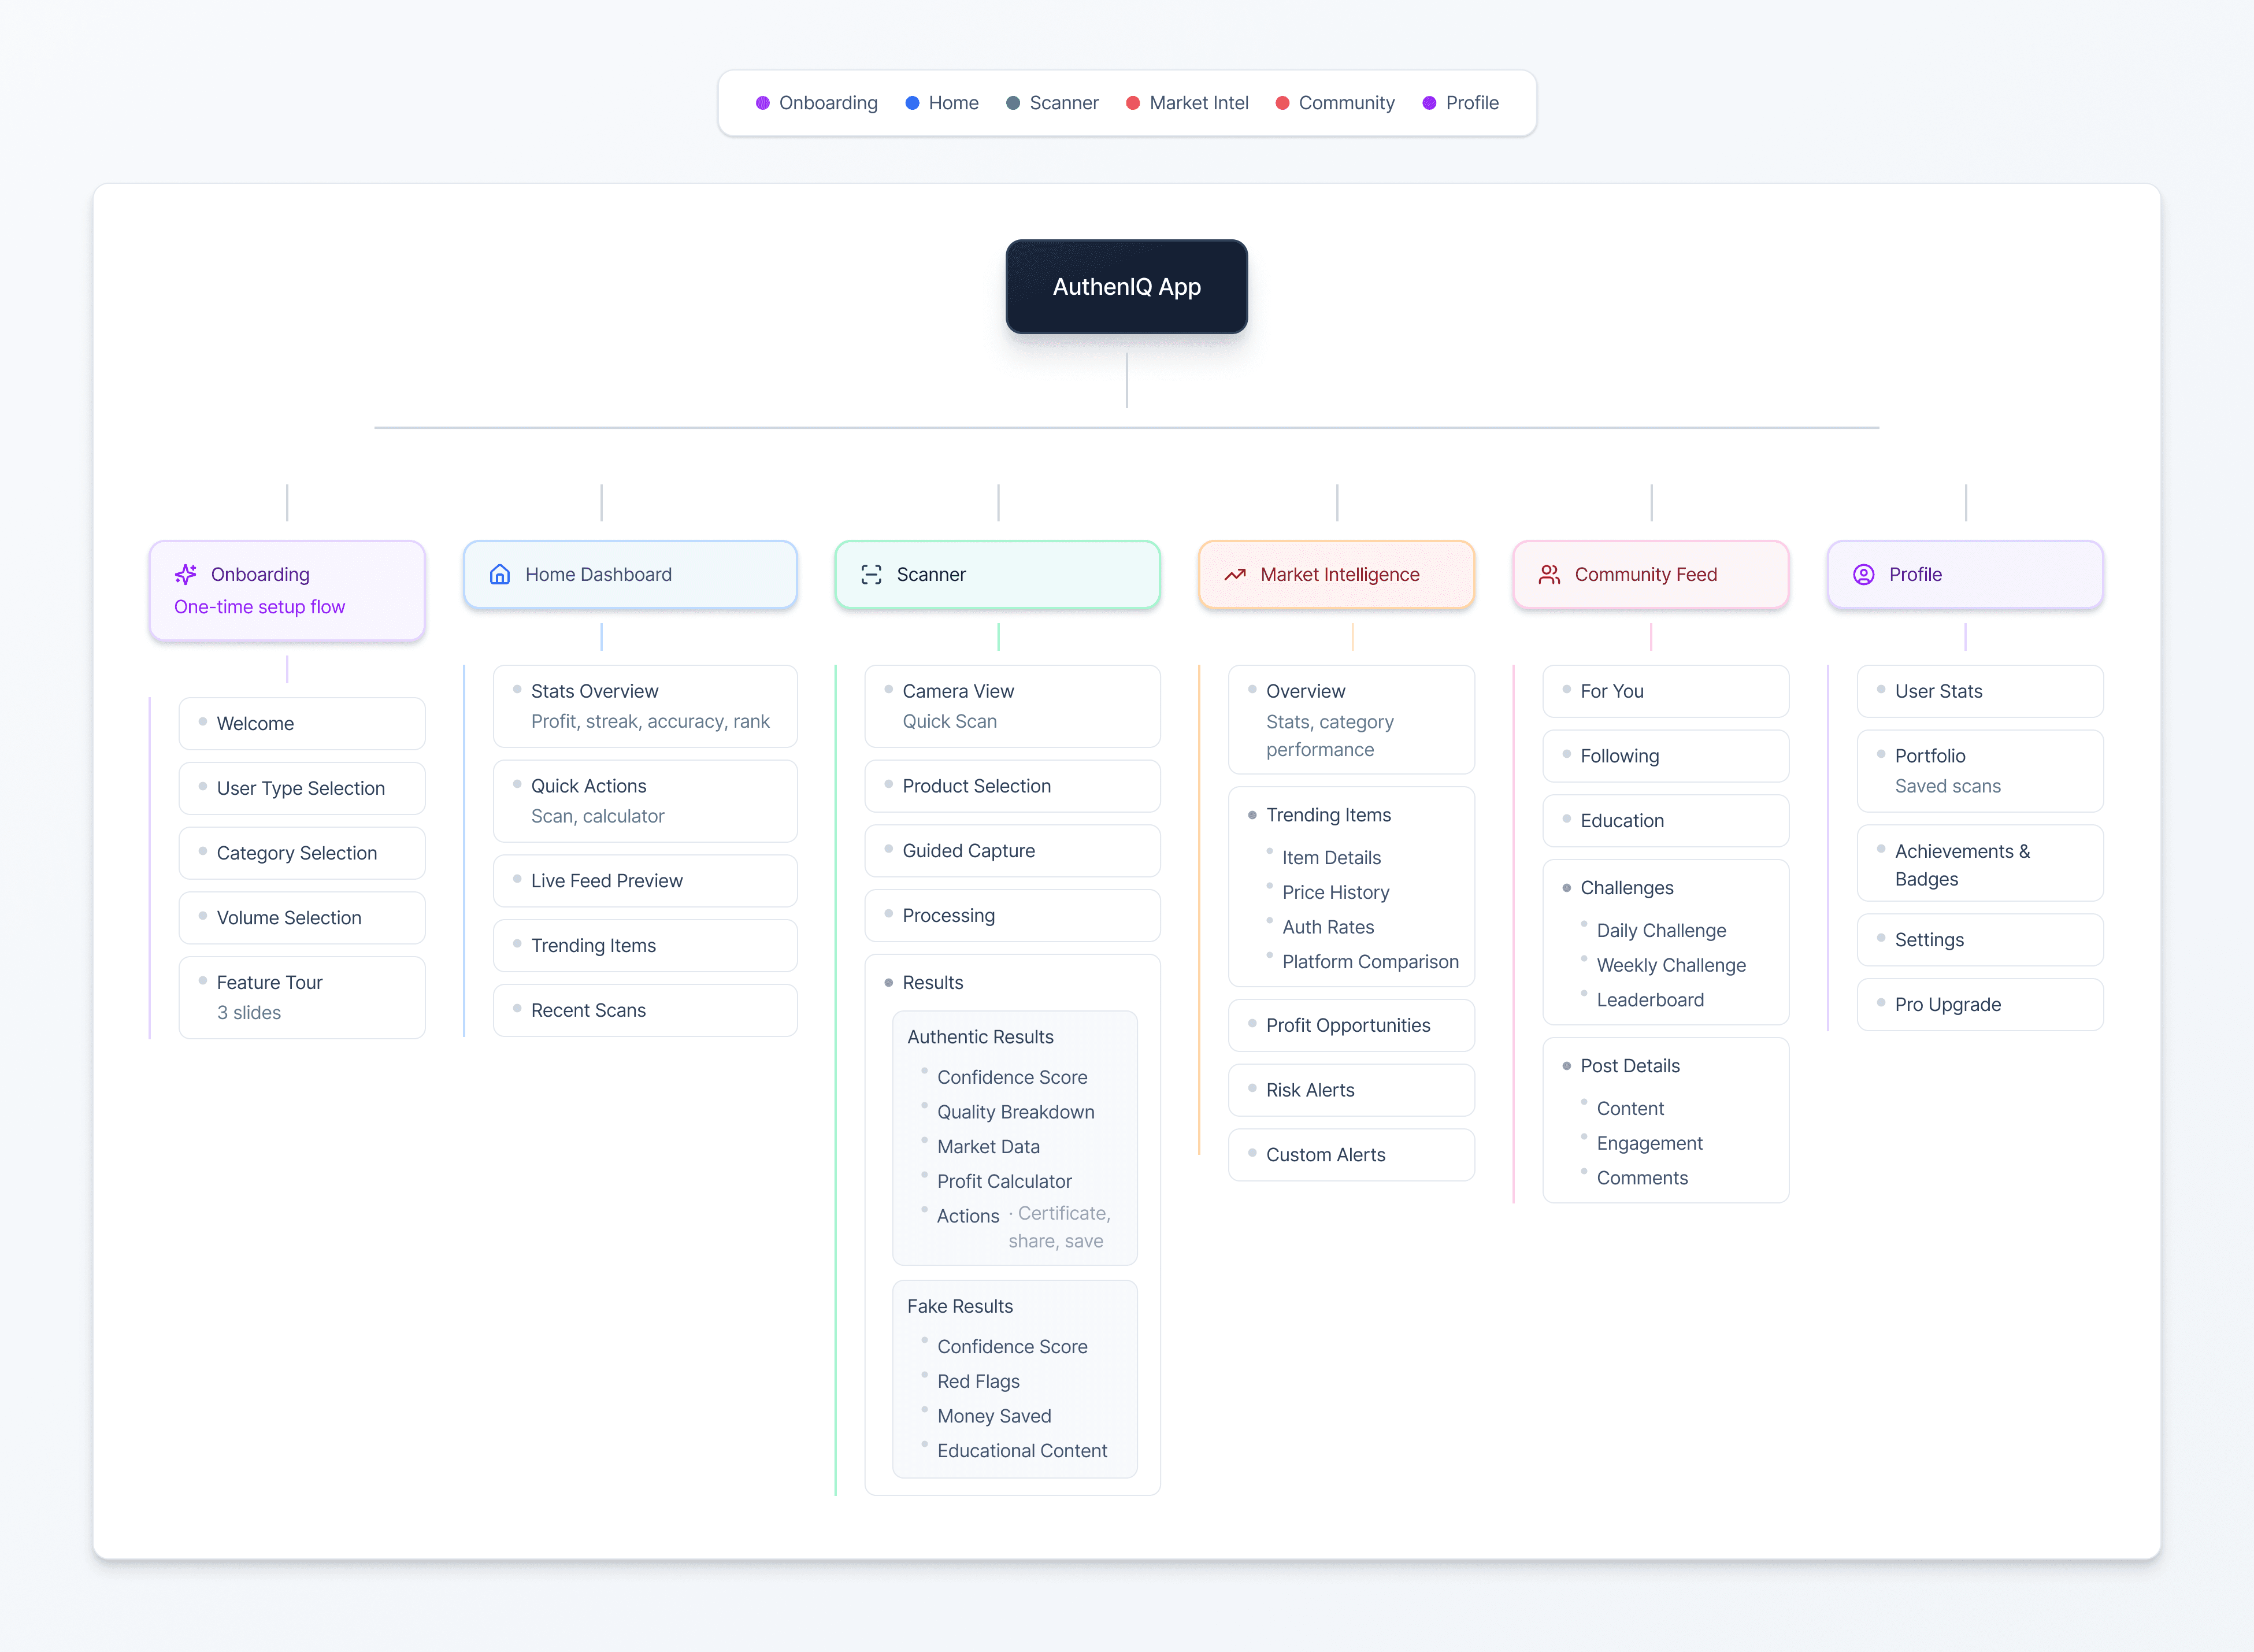Select the Welcome onboarding step
The width and height of the screenshot is (2254, 1652).
point(255,723)
